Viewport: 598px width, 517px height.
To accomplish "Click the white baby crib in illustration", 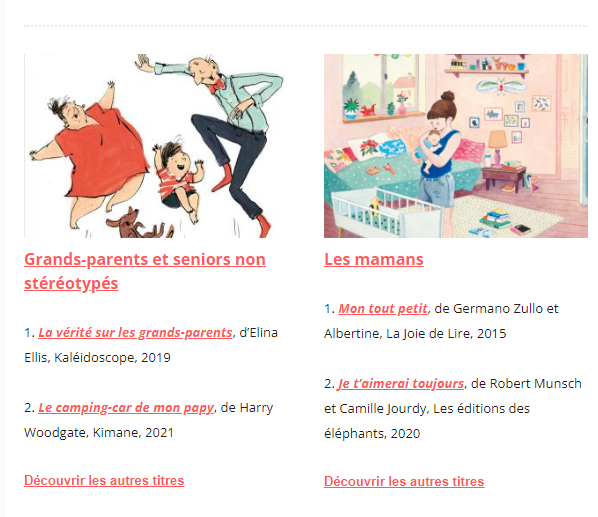I will (385, 212).
